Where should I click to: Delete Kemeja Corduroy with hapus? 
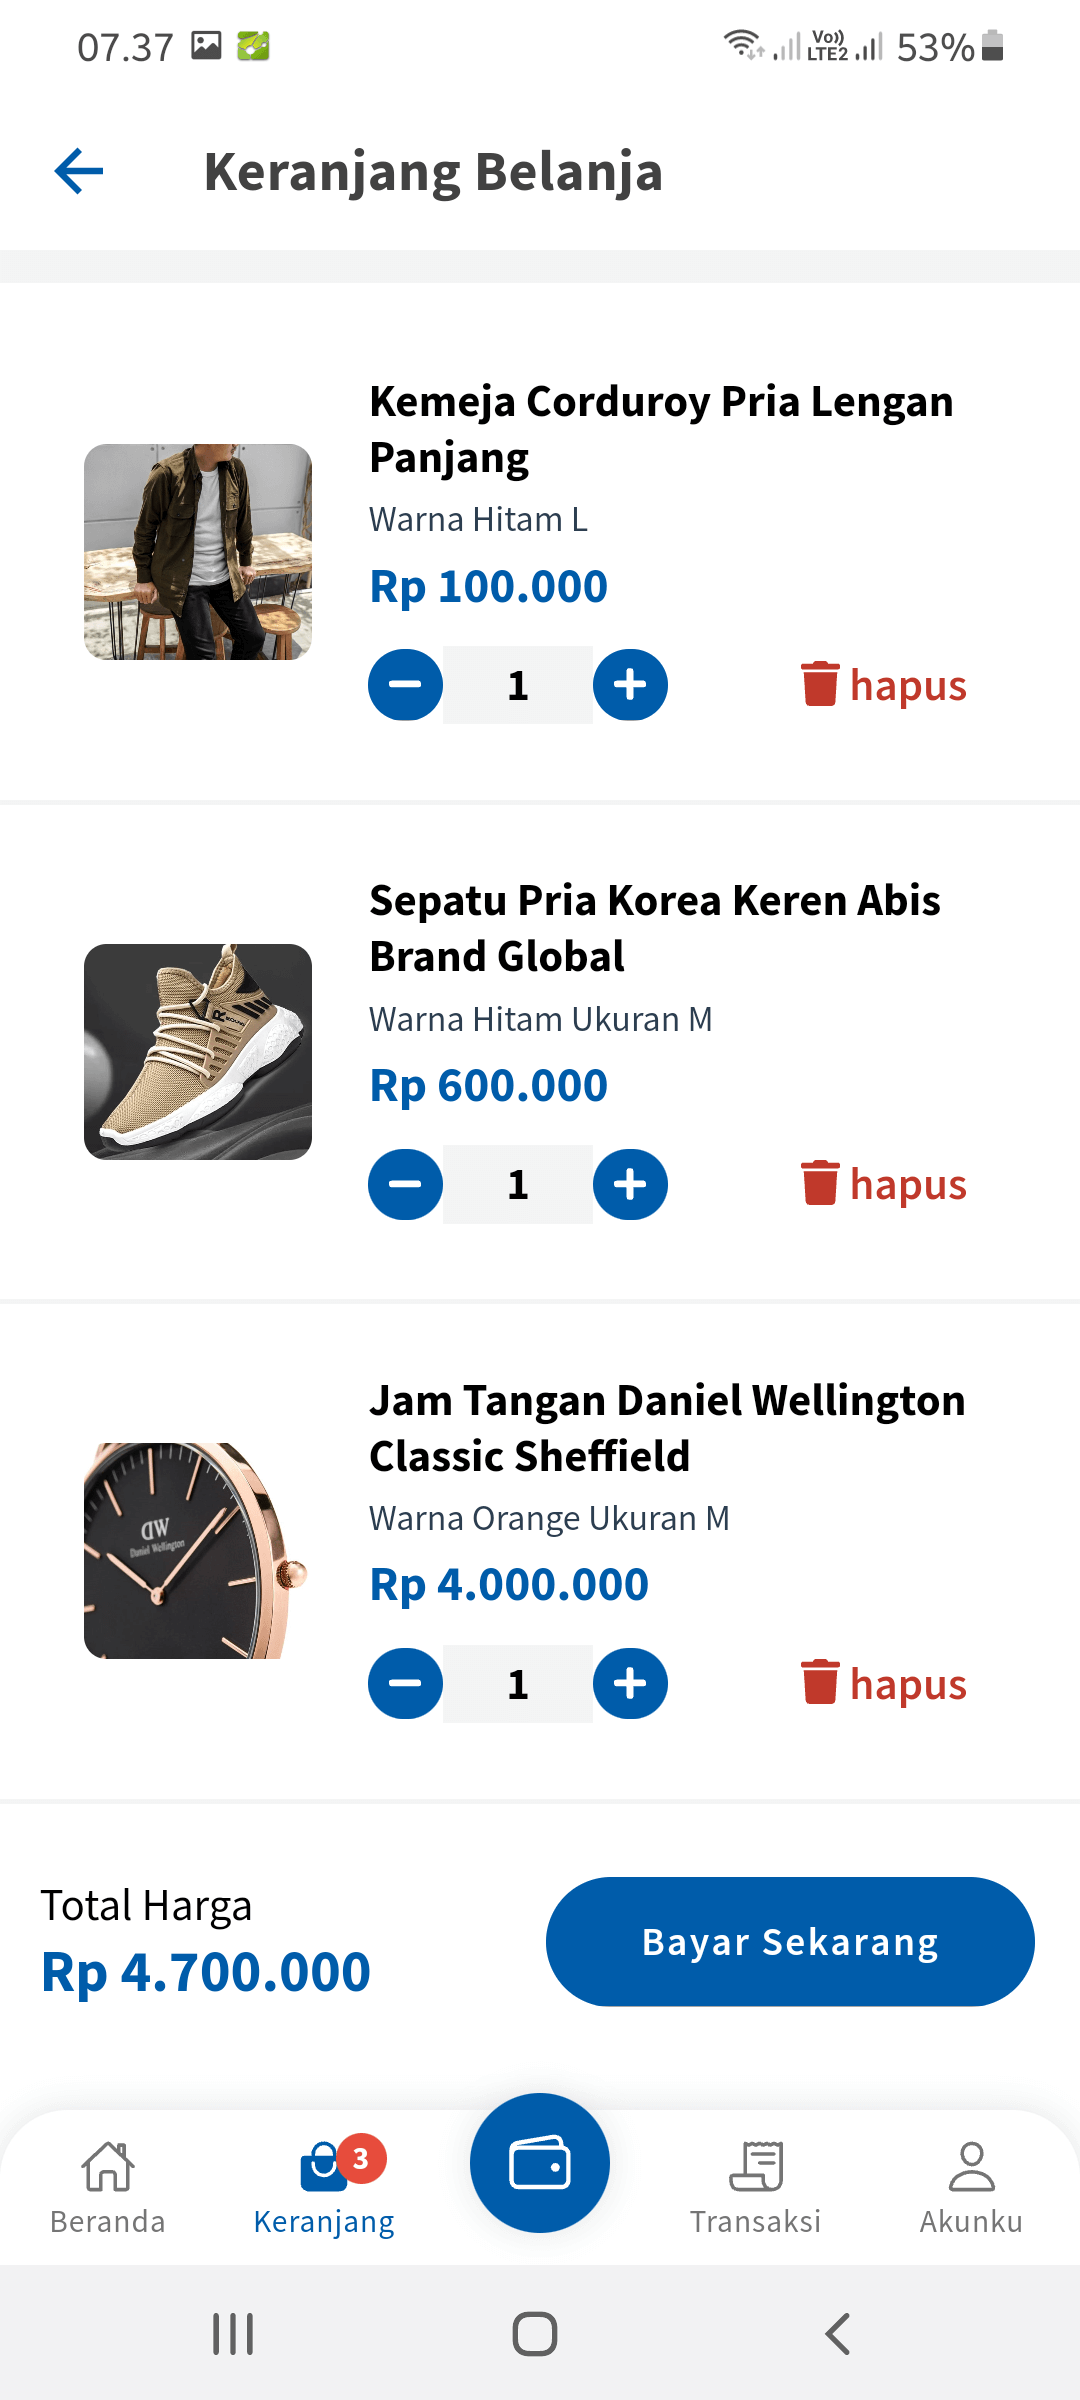click(x=884, y=685)
